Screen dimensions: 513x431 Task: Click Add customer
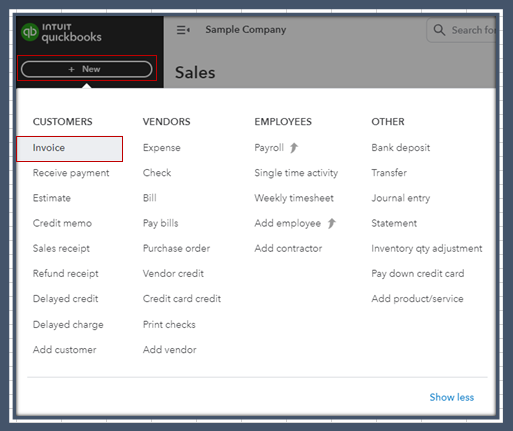click(x=65, y=350)
